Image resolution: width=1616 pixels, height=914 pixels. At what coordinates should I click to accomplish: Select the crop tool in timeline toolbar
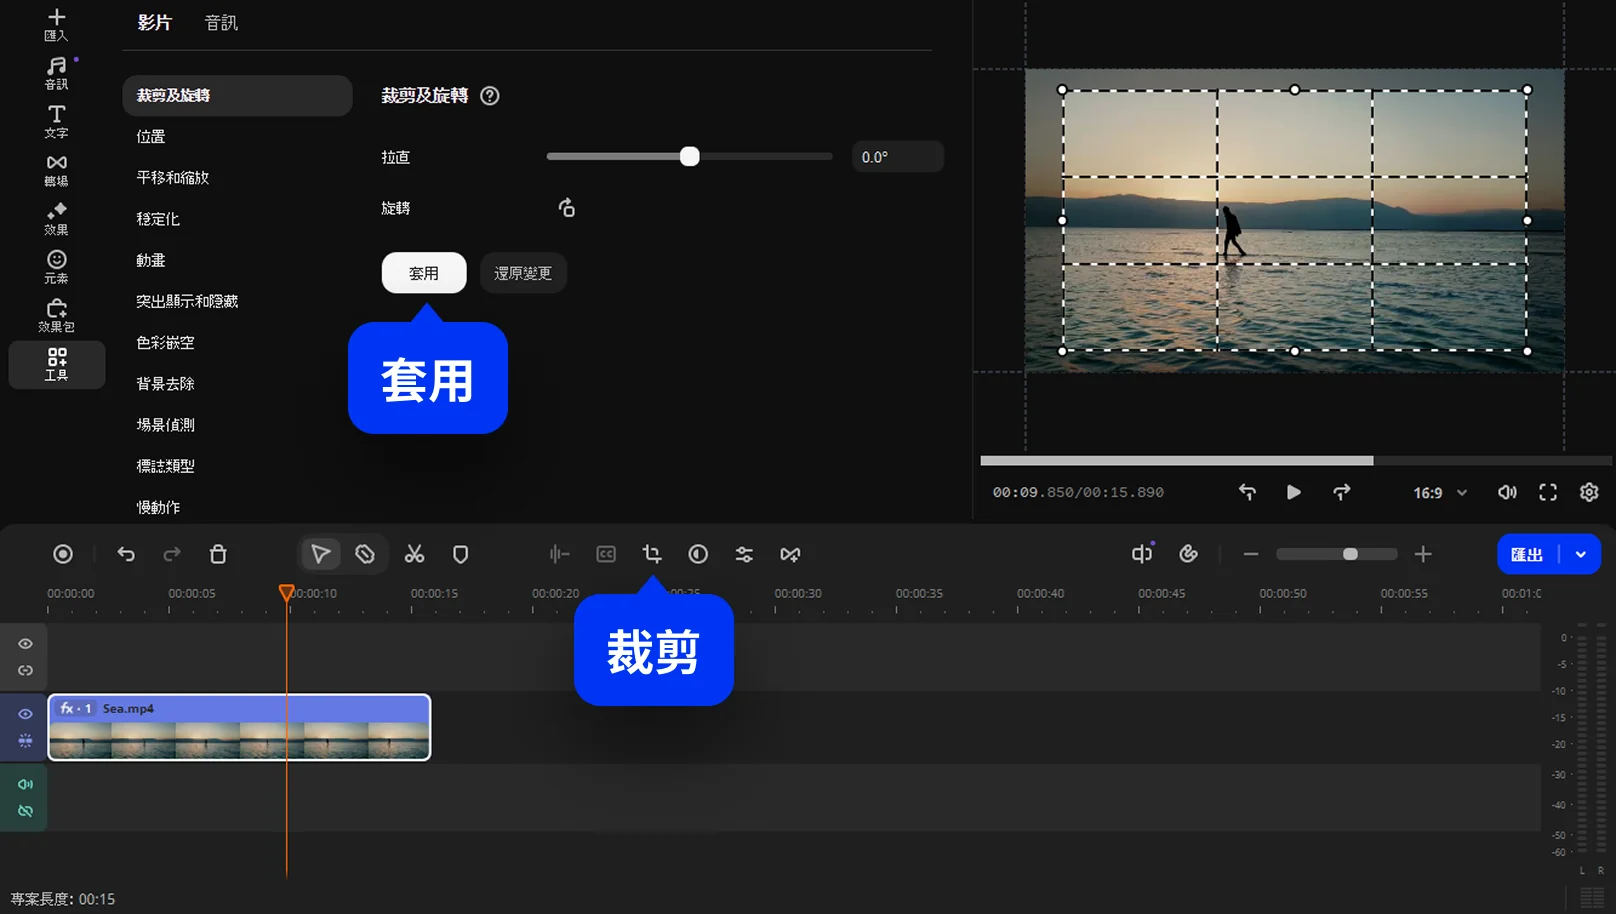[652, 554]
